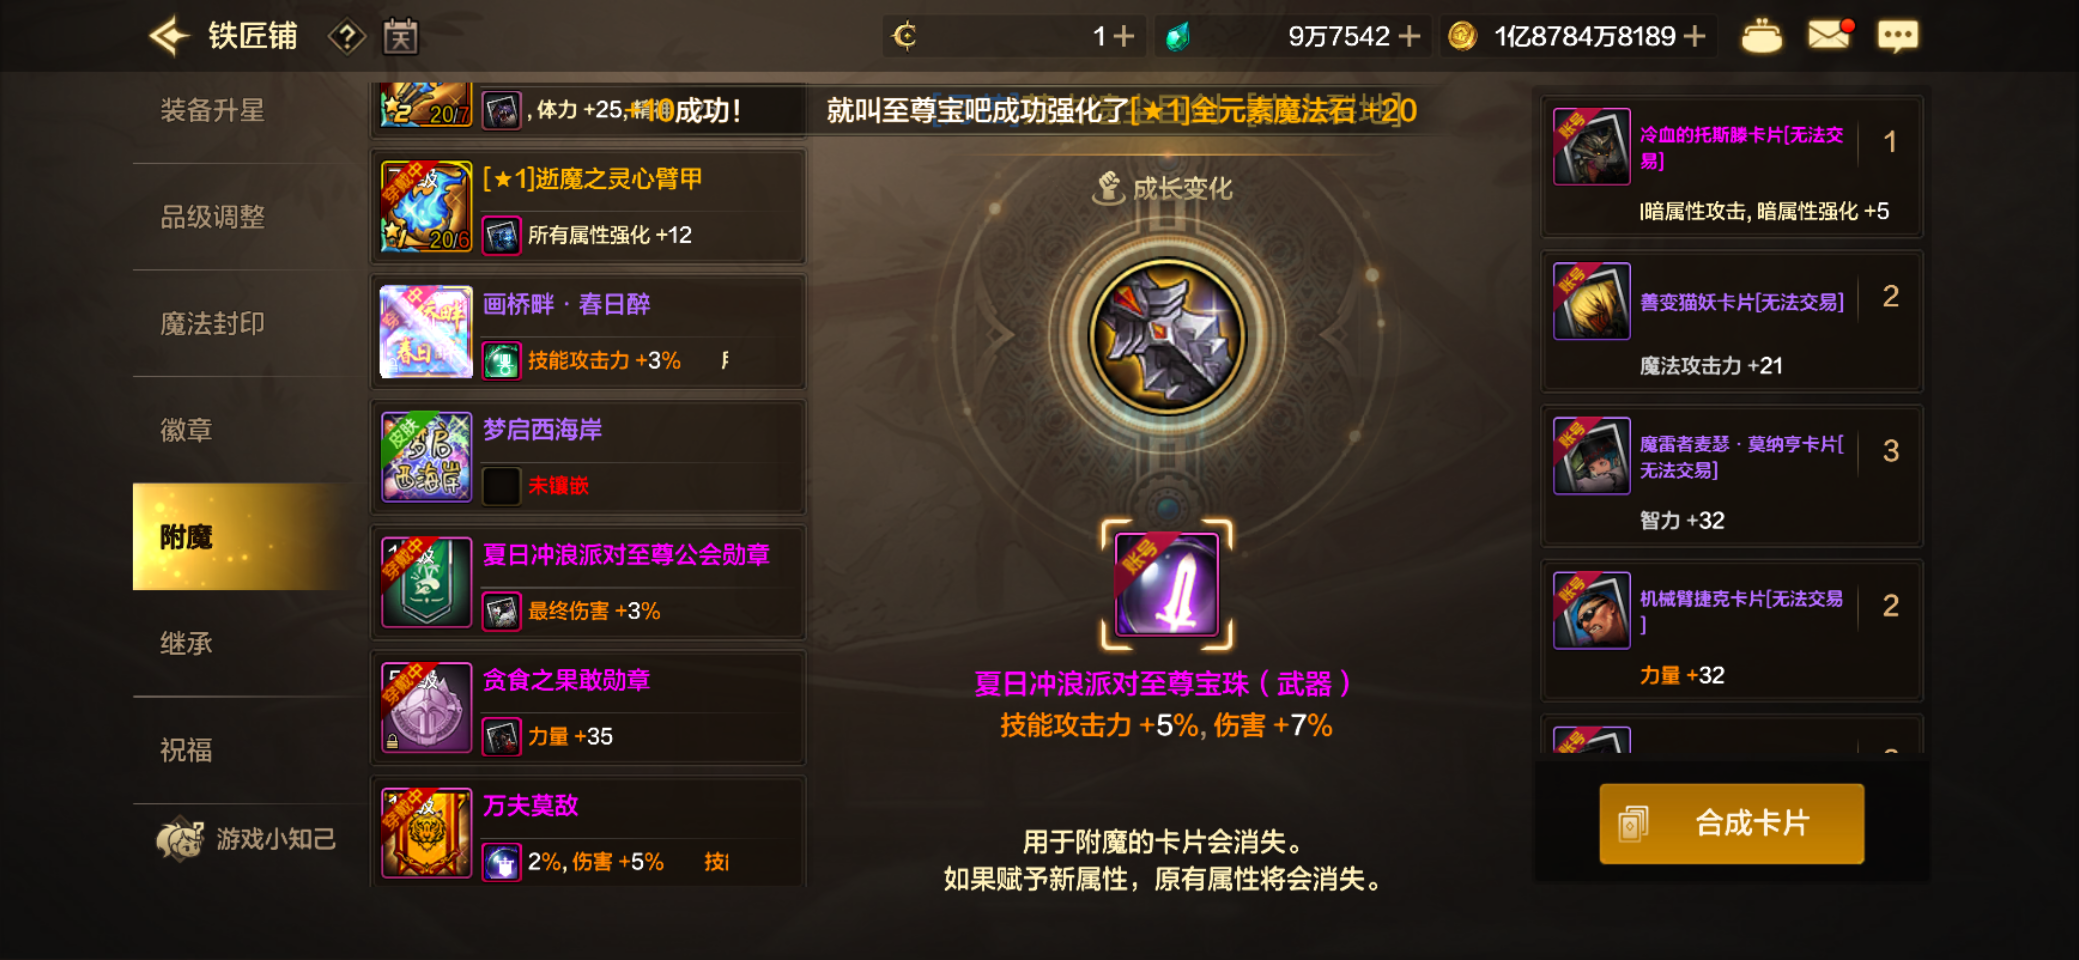This screenshot has height=960, width=2079.
Task: Switch to the 装备升星 tab
Action: click(213, 110)
